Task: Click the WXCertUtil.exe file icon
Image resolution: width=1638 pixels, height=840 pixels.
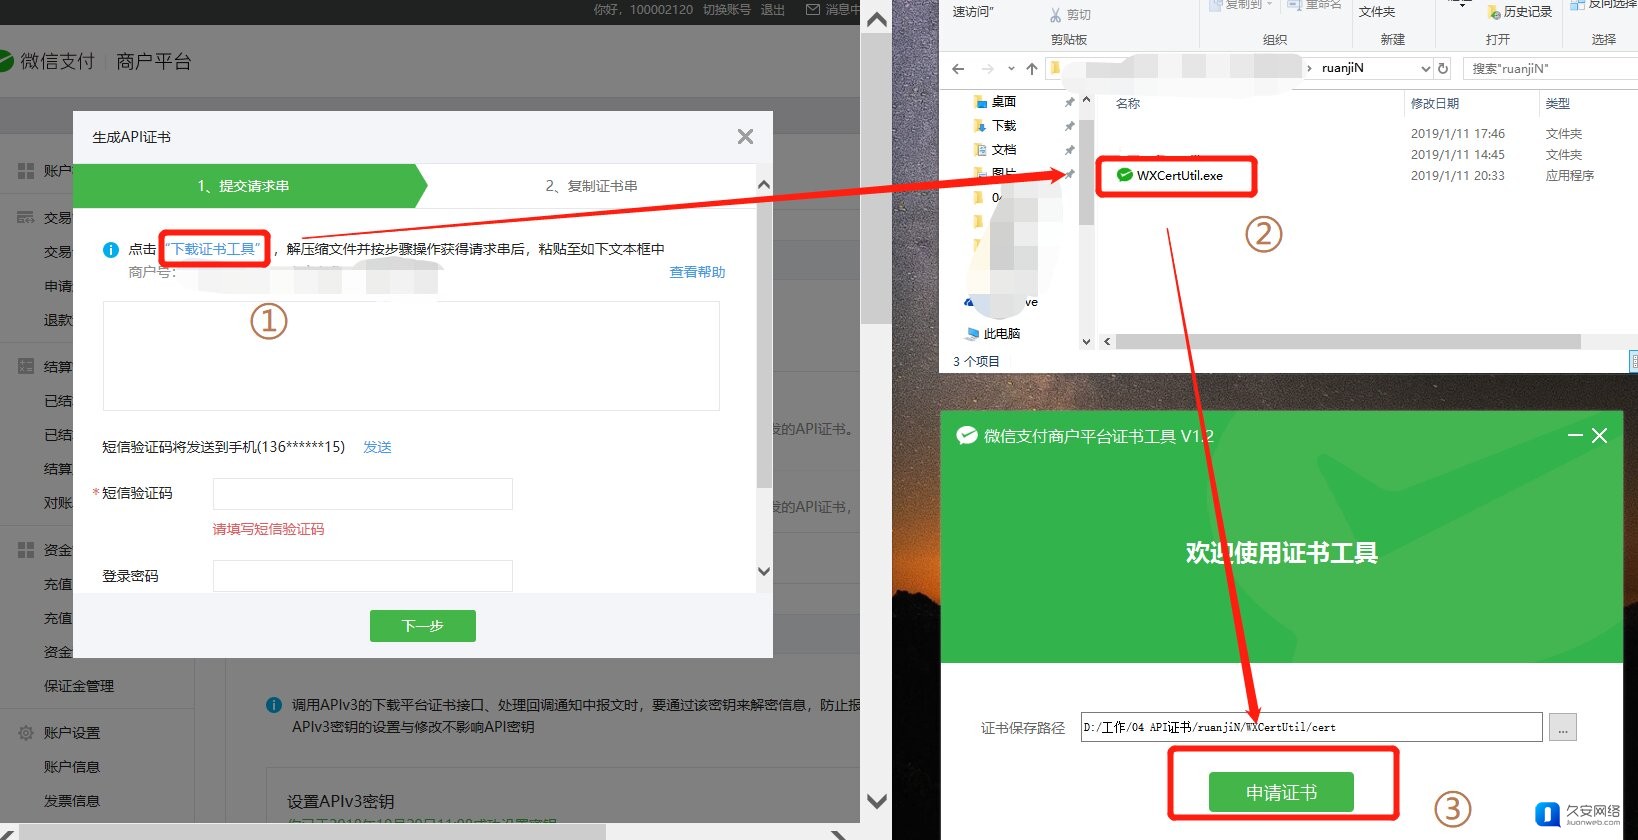Action: tap(1125, 175)
